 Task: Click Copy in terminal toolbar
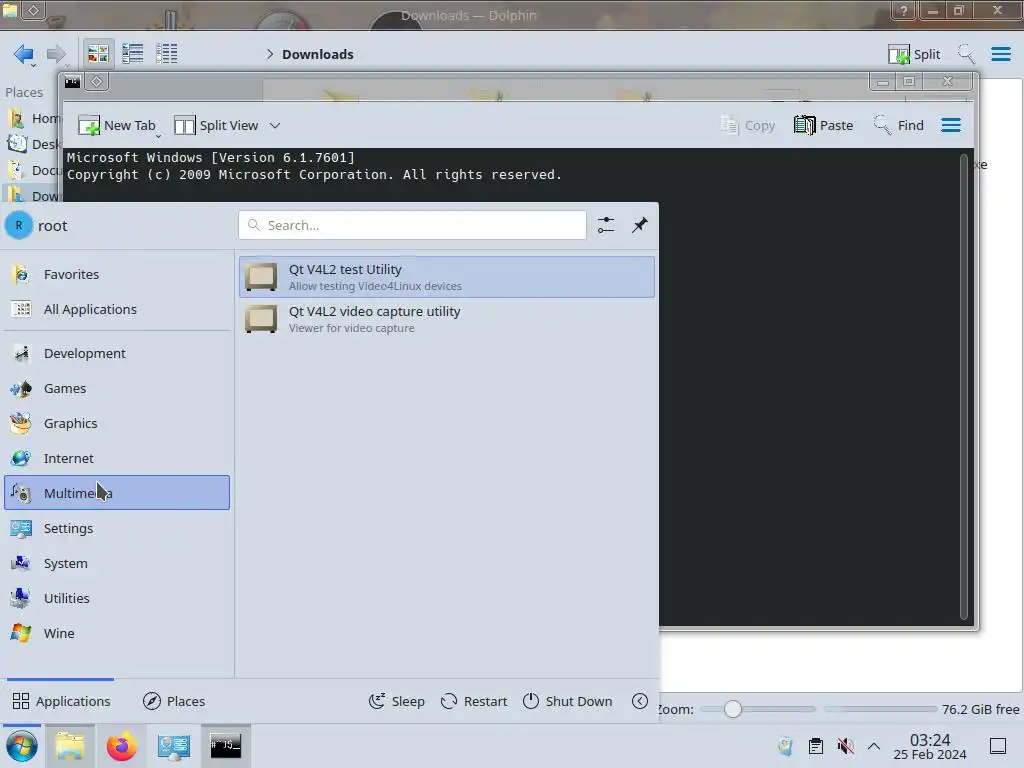pyautogui.click(x=747, y=125)
